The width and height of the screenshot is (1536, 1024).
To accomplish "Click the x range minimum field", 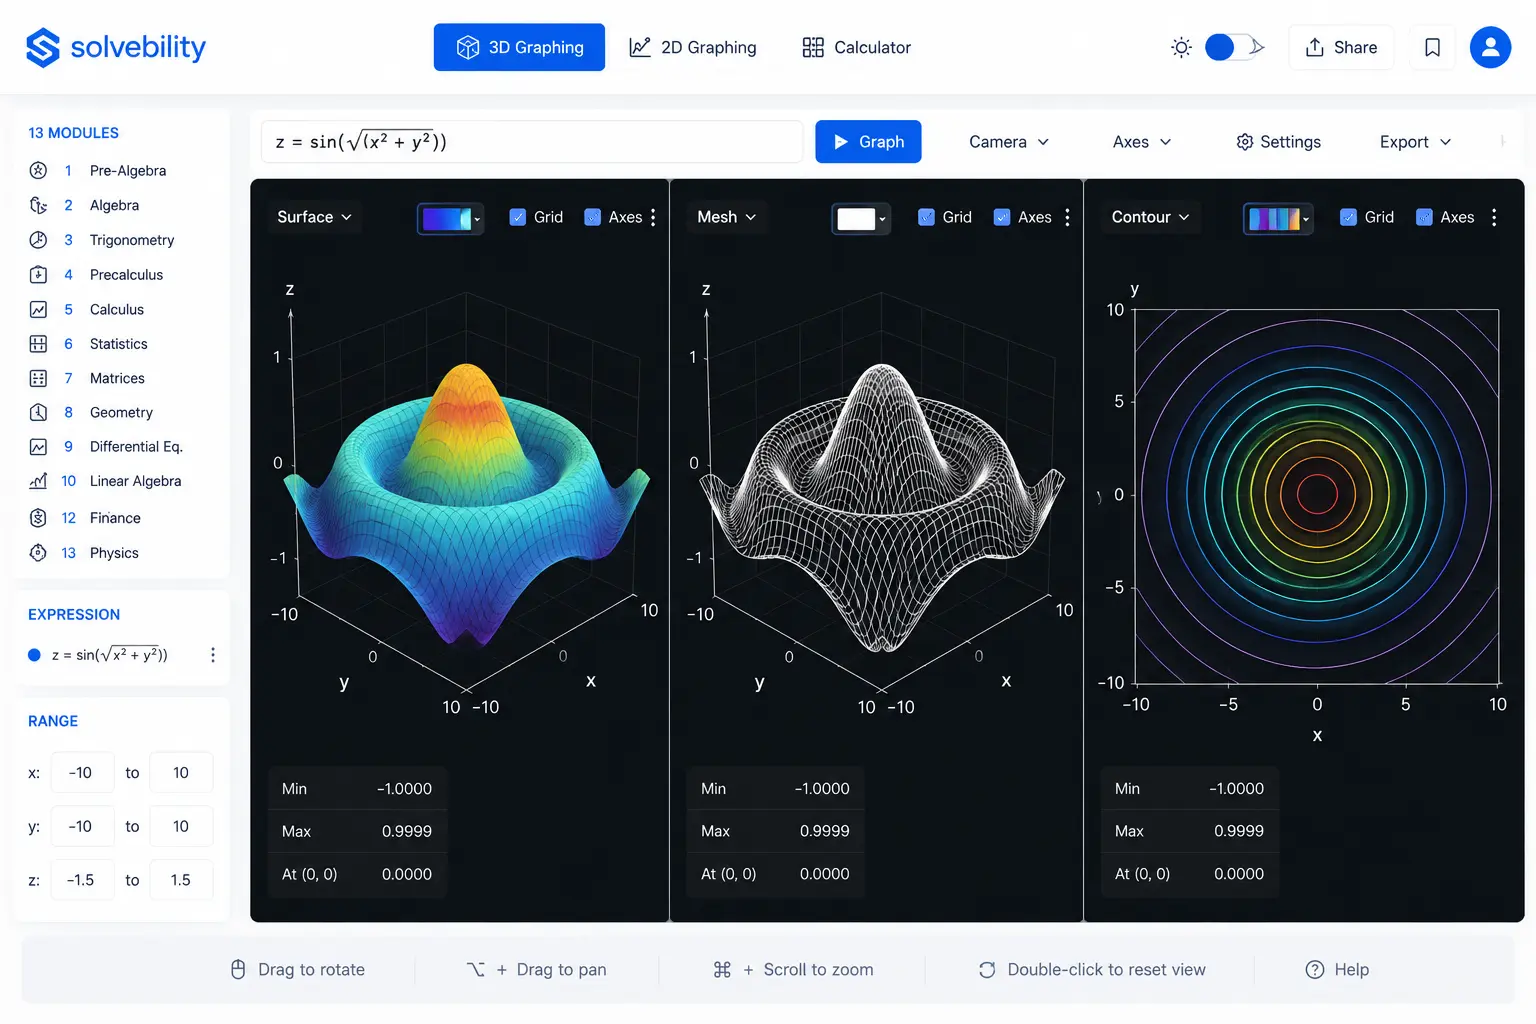I will (x=82, y=773).
